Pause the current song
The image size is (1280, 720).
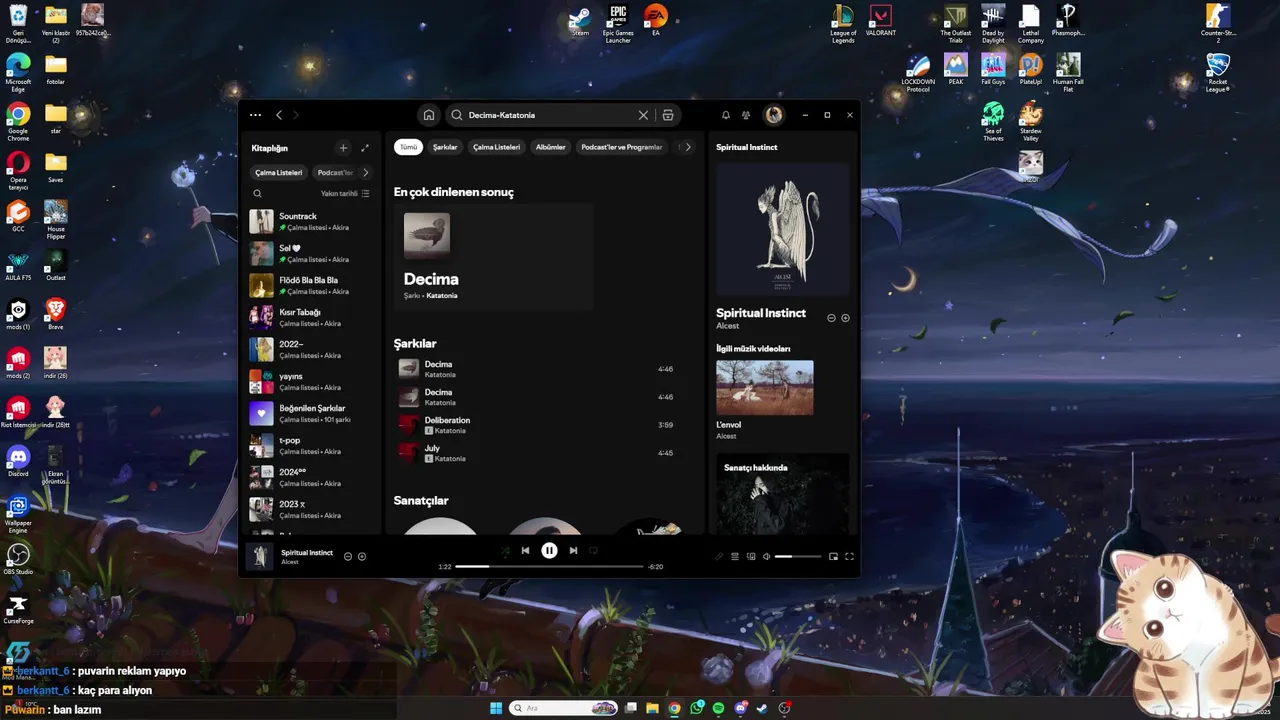coord(549,550)
